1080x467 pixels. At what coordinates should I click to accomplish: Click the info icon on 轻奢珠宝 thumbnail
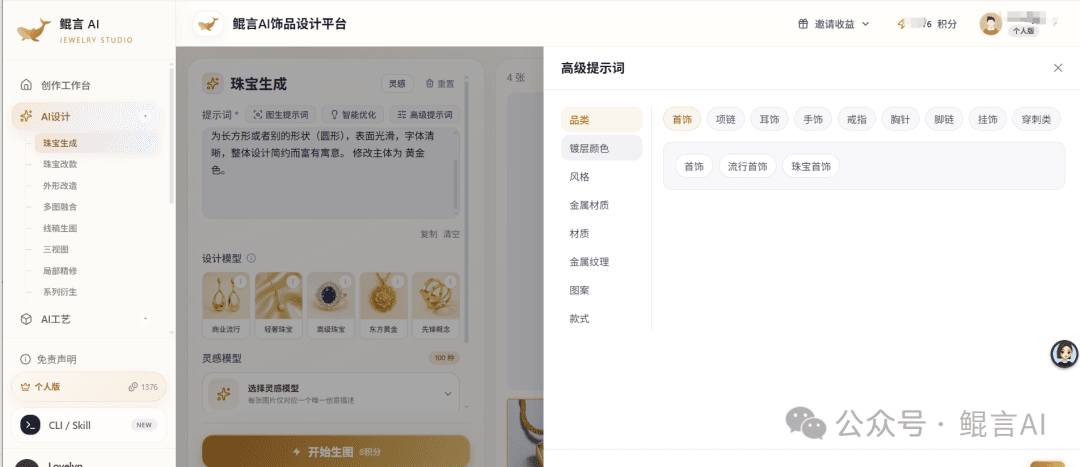coord(293,282)
